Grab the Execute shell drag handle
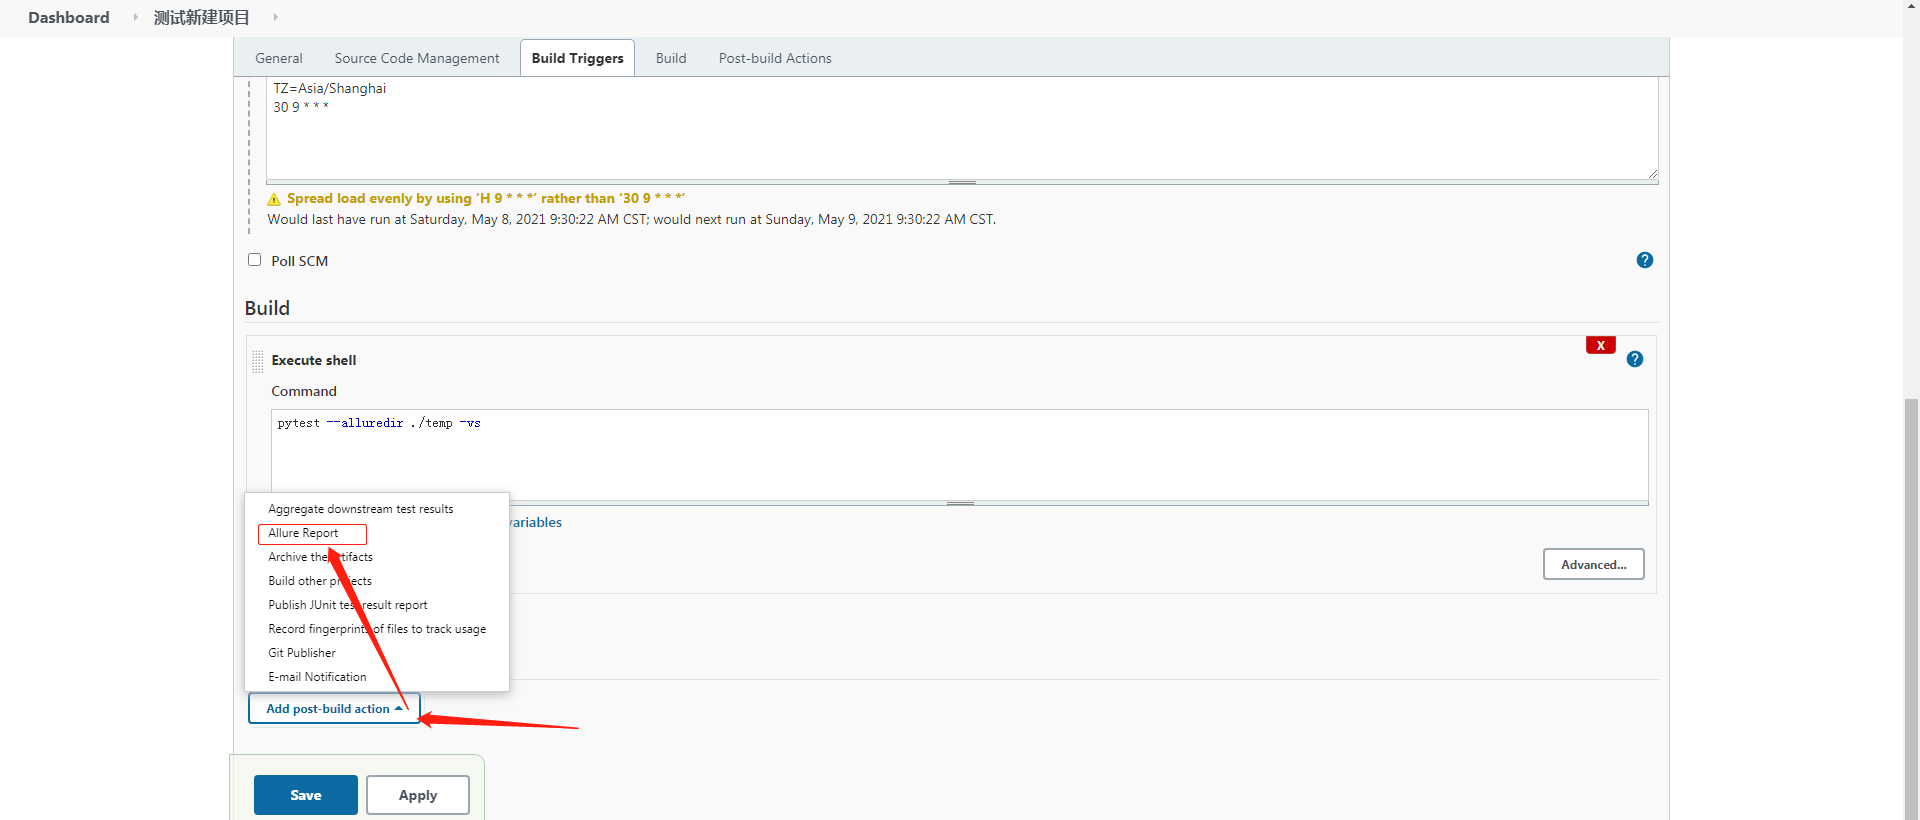The width and height of the screenshot is (1920, 820). (x=258, y=361)
